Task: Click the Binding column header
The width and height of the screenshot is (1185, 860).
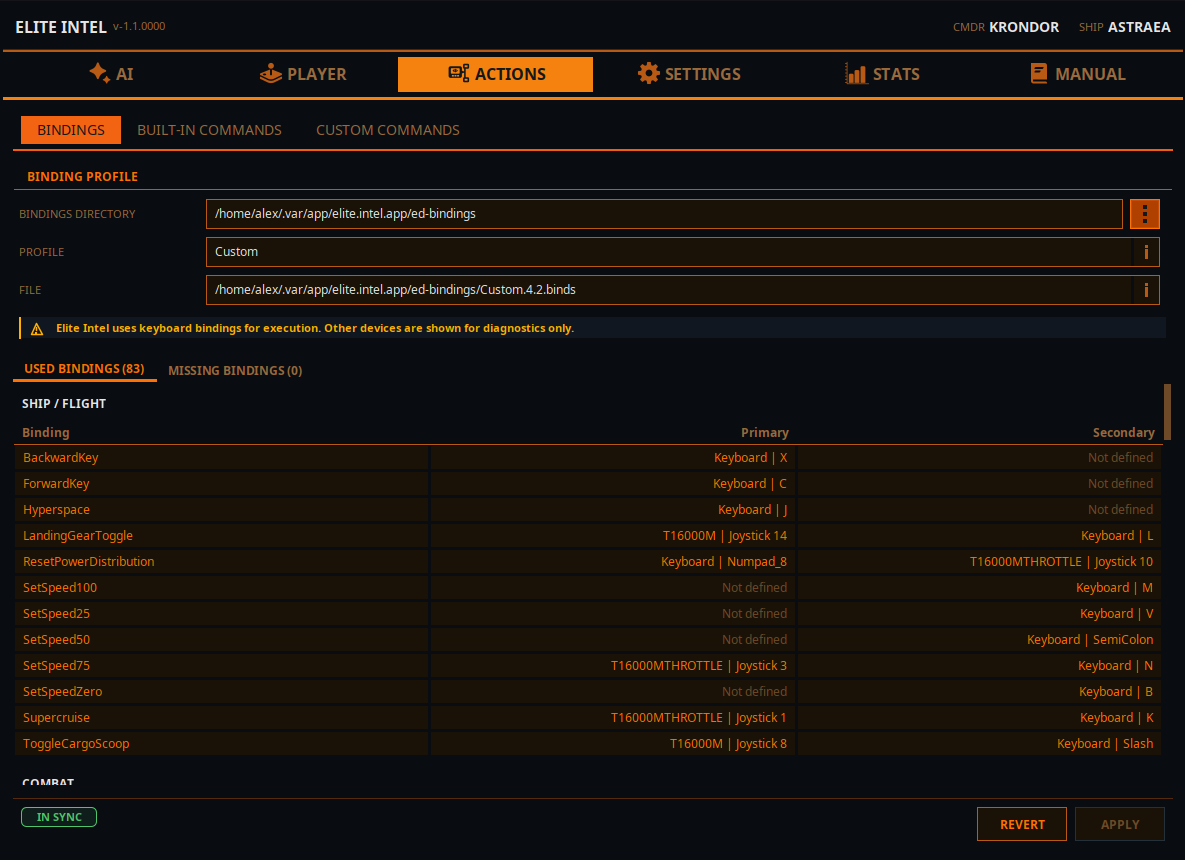Action: pos(46,432)
